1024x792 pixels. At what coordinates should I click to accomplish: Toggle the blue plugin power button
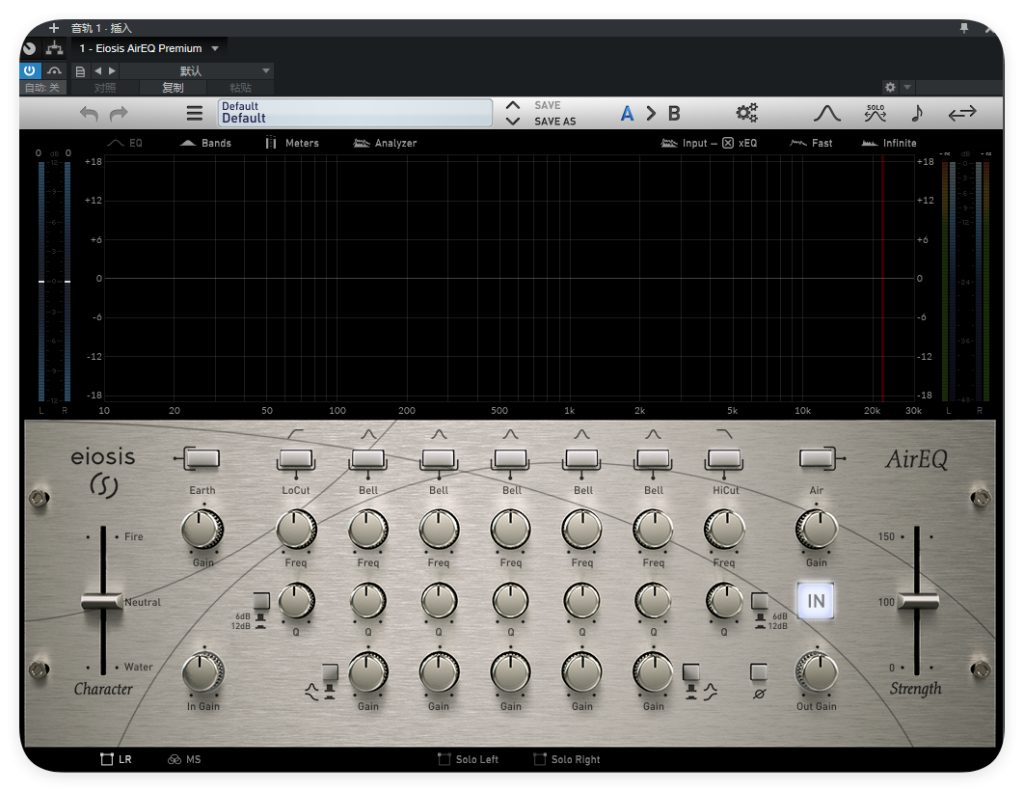click(30, 71)
